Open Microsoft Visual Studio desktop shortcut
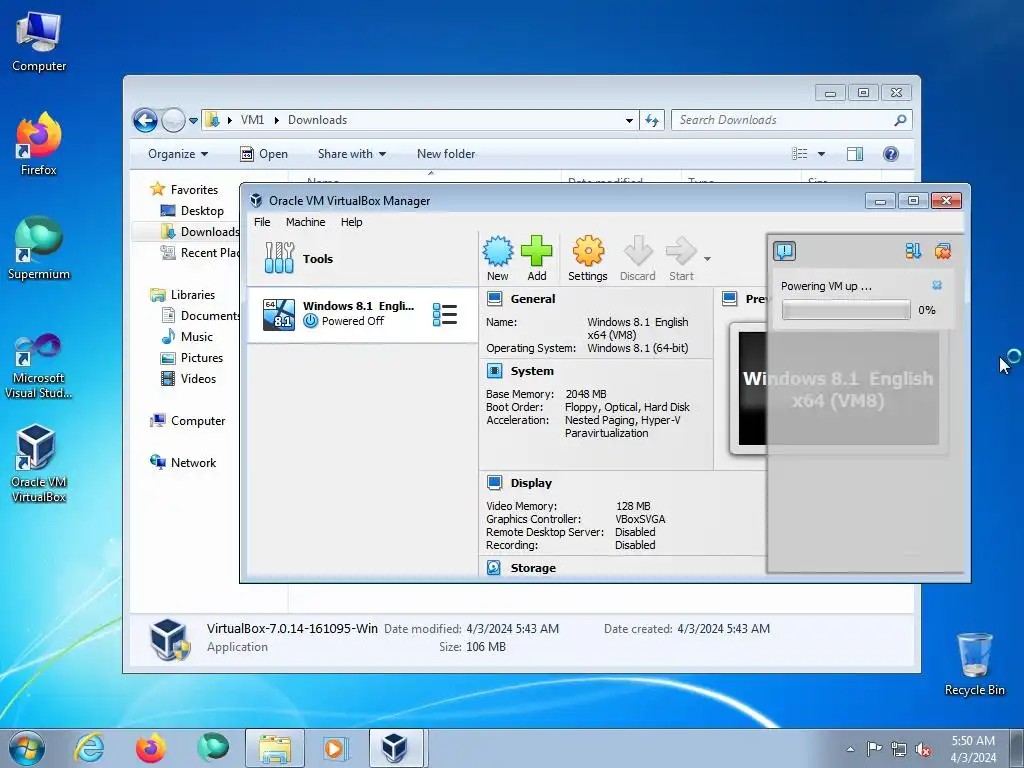Image resolution: width=1024 pixels, height=768 pixels. pyautogui.click(x=39, y=366)
